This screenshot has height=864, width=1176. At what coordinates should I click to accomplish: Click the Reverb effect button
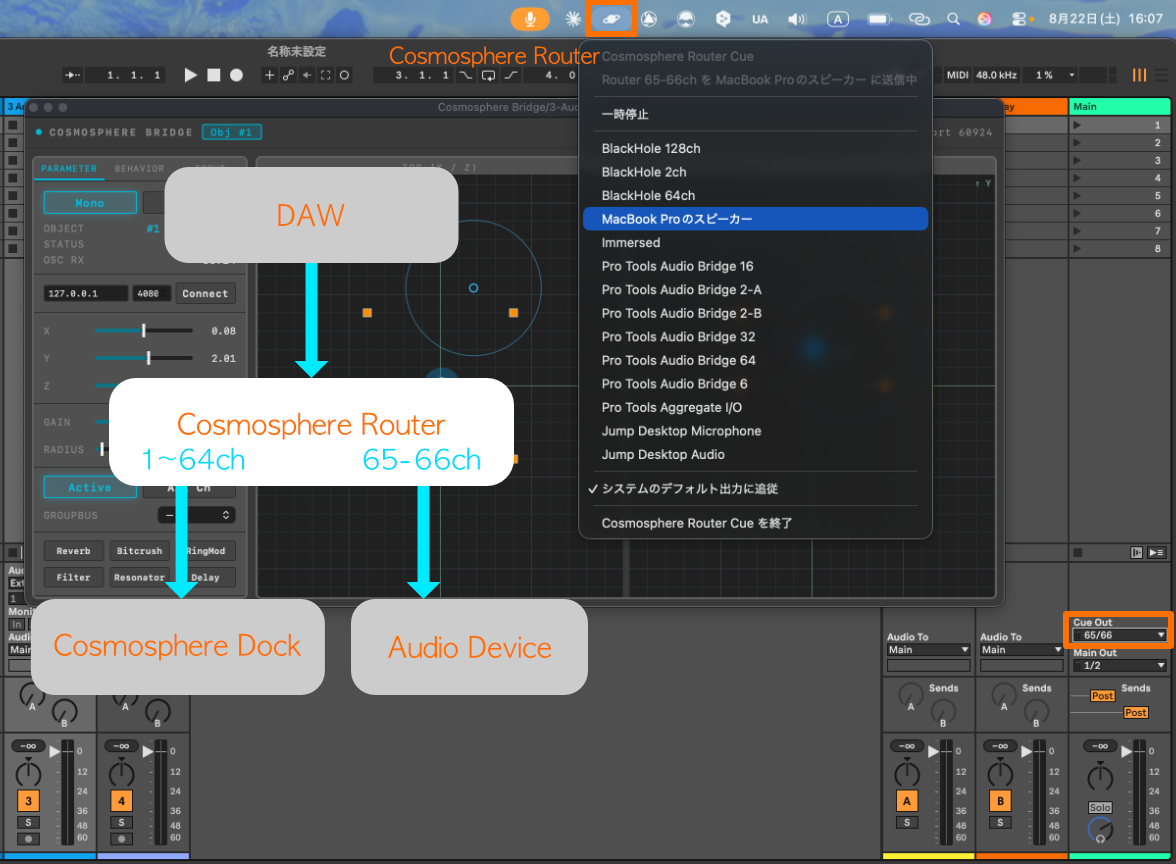click(x=74, y=550)
